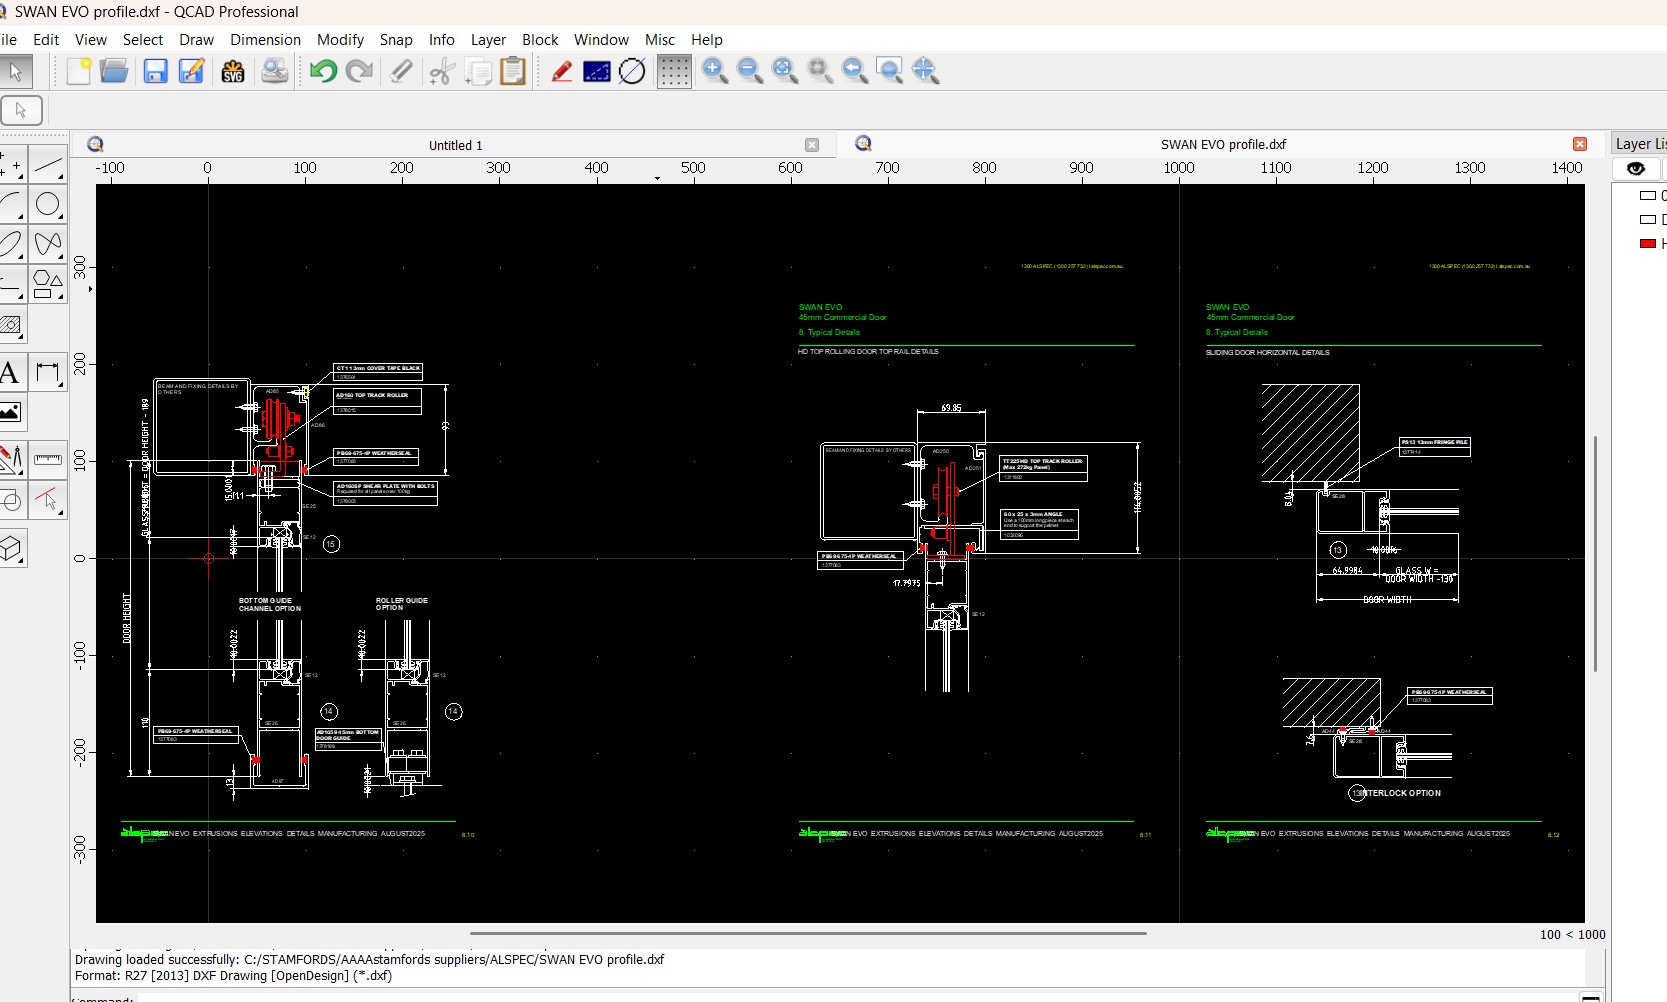The image size is (1667, 1002).
Task: Toggle the grid display button
Action: pyautogui.click(x=674, y=71)
